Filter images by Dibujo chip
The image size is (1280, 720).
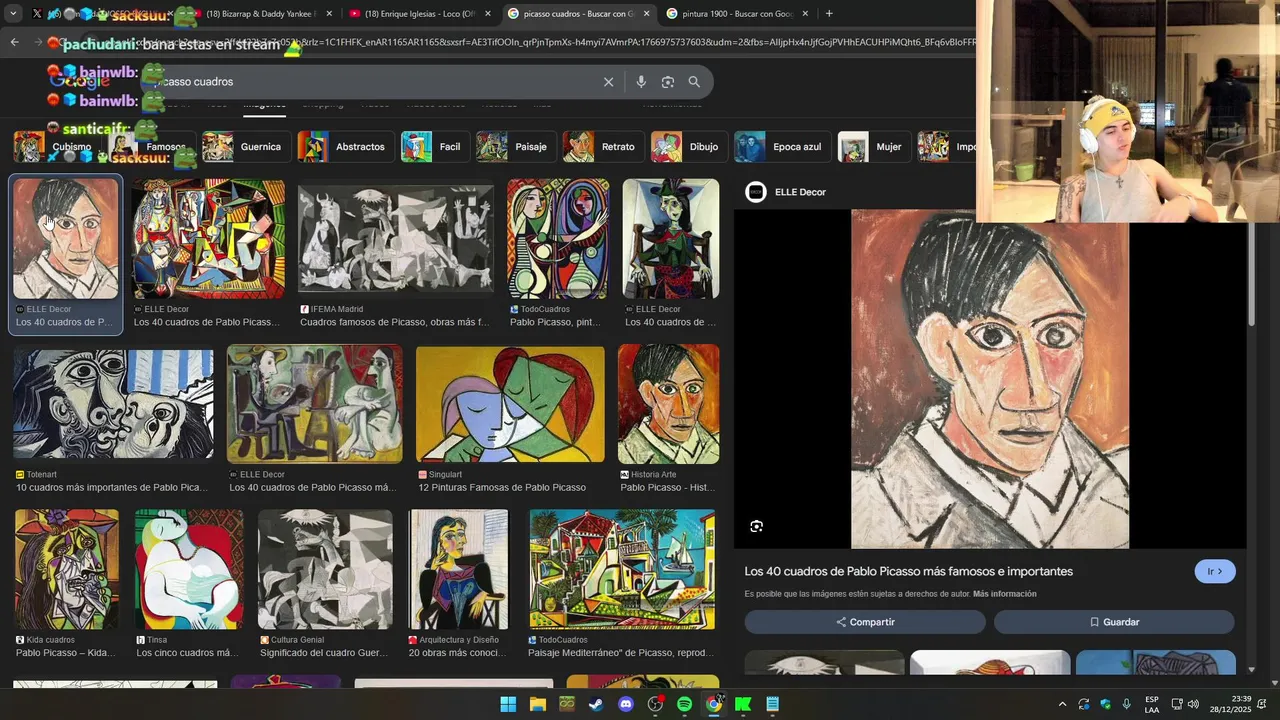(687, 147)
